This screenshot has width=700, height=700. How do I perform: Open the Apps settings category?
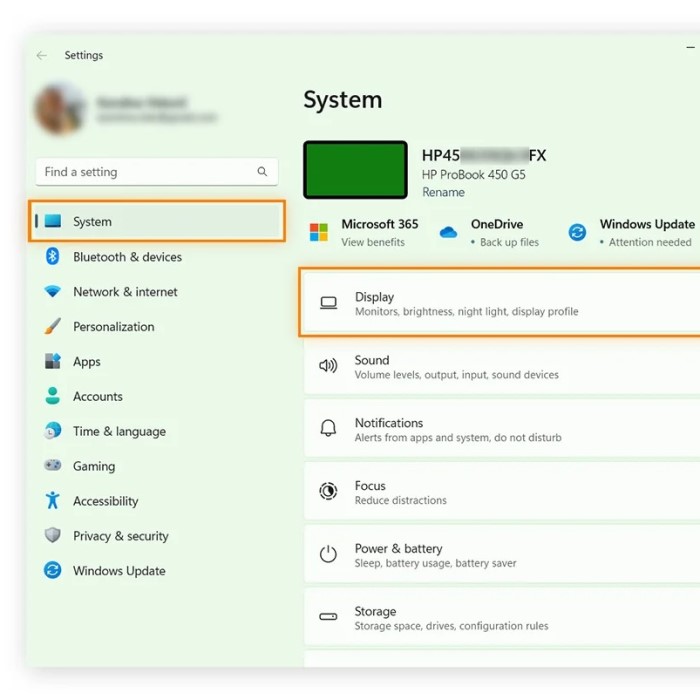(87, 362)
